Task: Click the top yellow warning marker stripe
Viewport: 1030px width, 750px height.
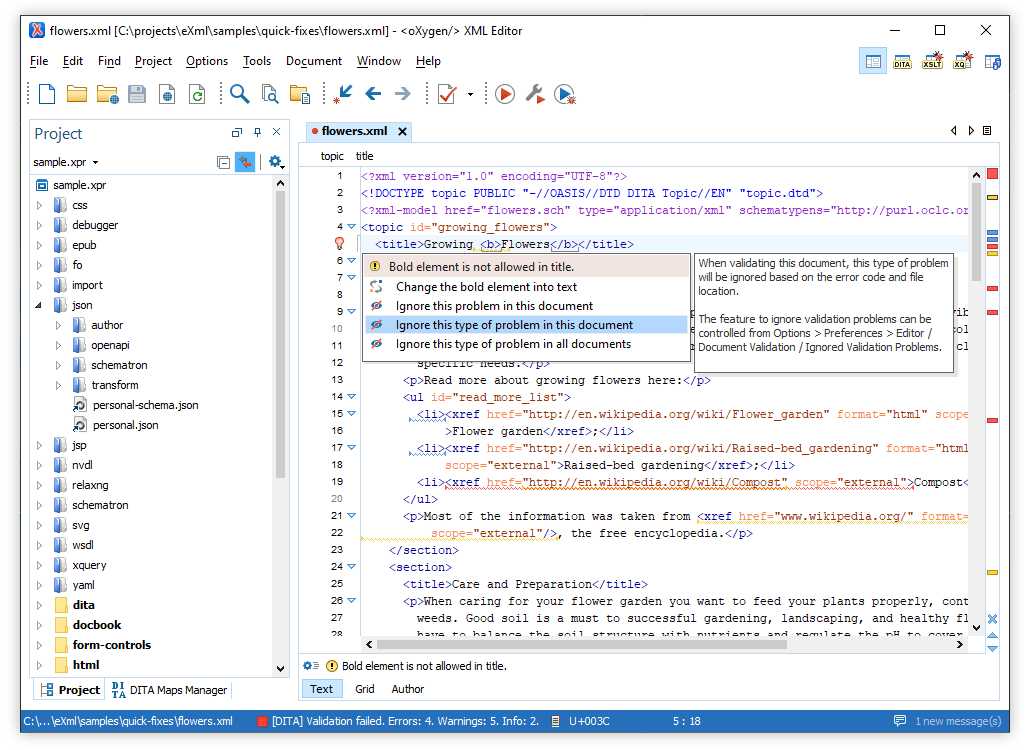Action: coord(993,197)
